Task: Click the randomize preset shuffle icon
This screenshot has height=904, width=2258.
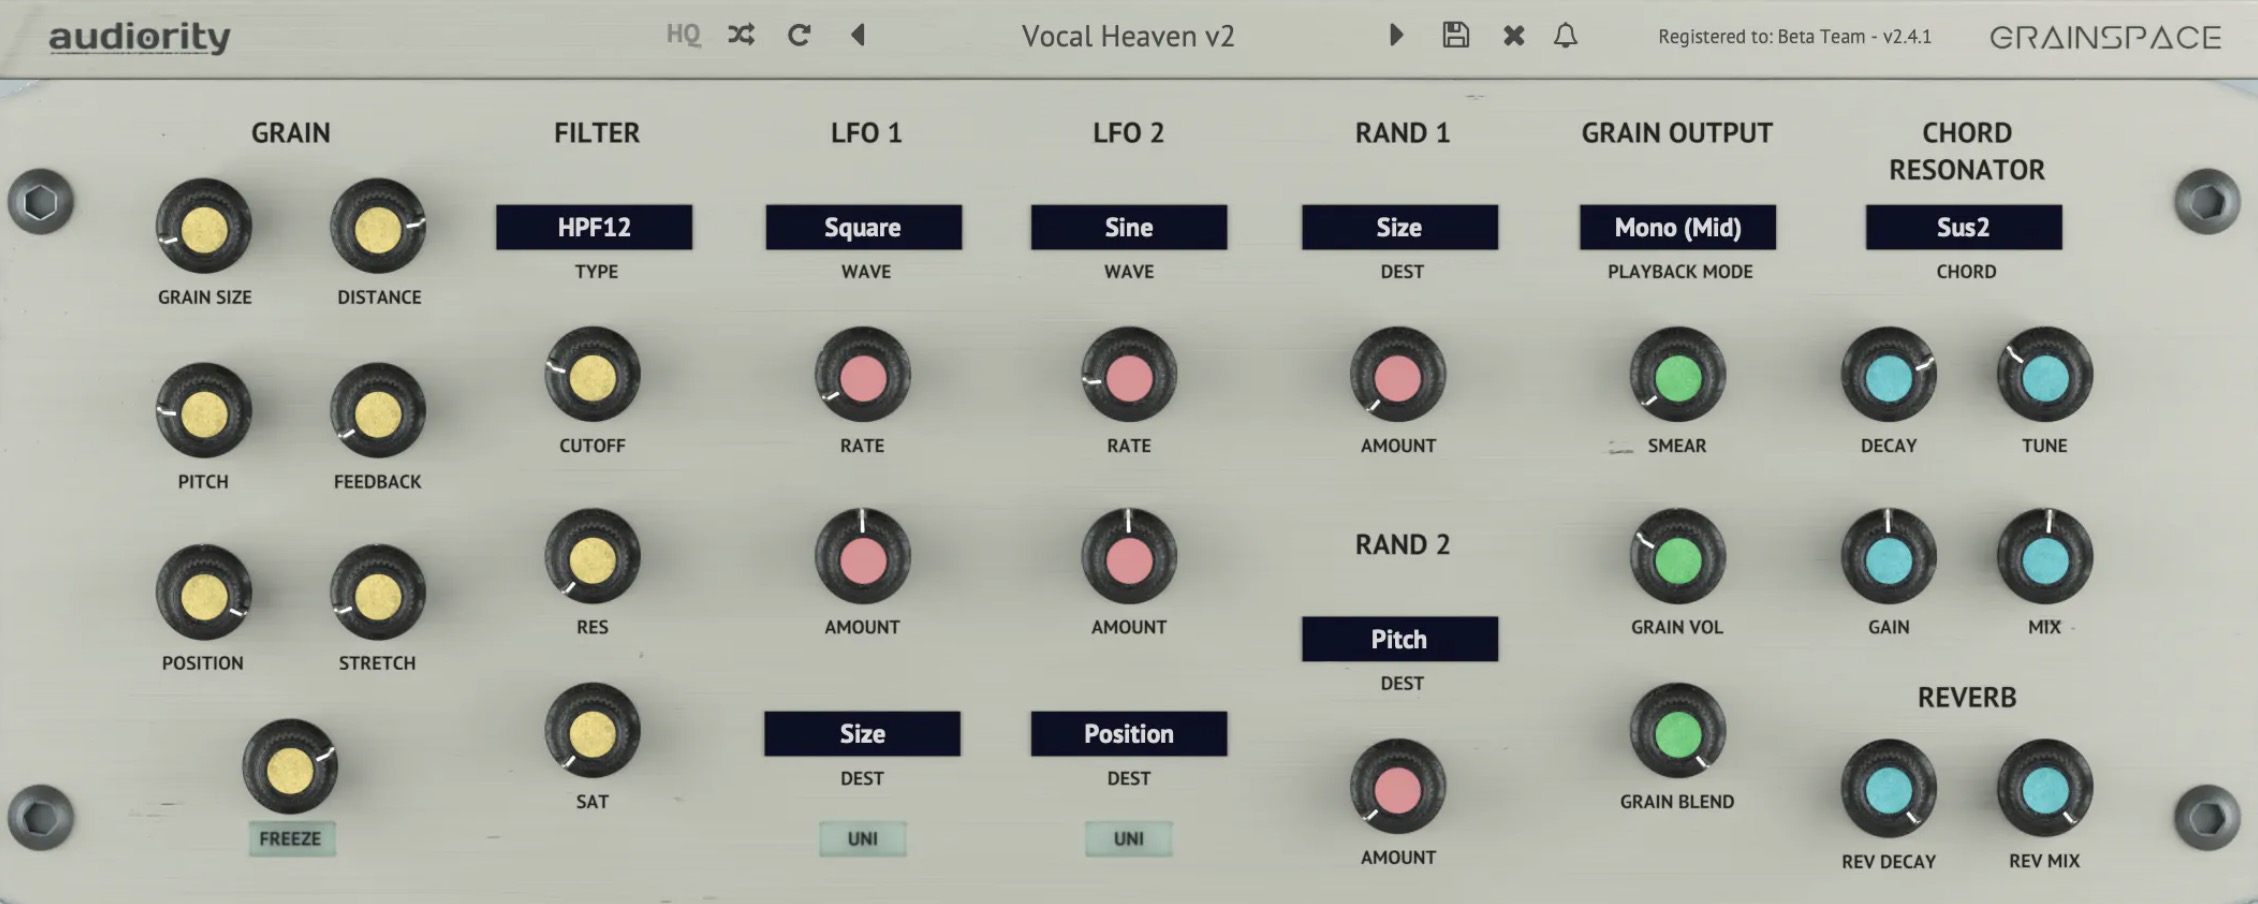Action: pos(740,35)
